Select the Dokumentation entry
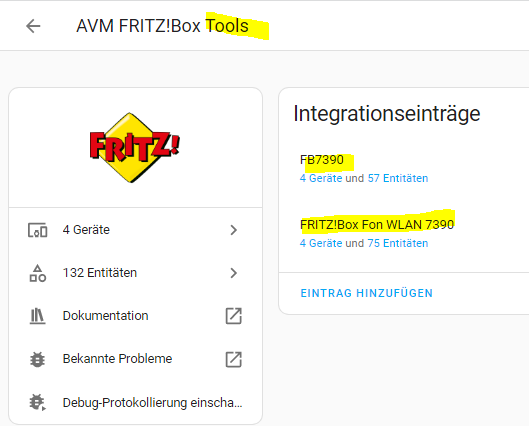The image size is (529, 426). click(135, 316)
